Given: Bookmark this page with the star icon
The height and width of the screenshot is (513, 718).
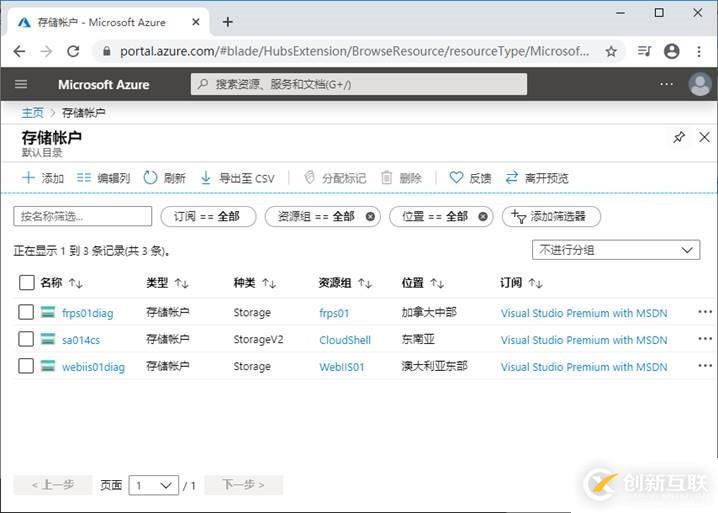Looking at the screenshot, I should pos(611,51).
